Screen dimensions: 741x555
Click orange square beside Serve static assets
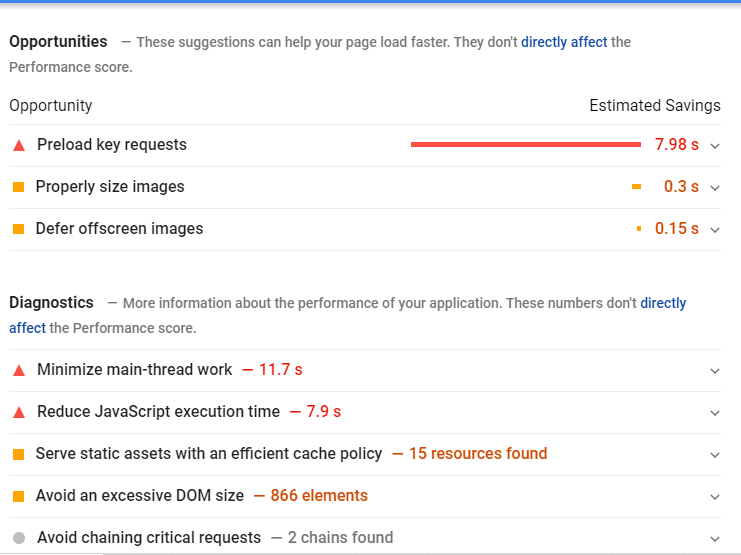point(18,455)
